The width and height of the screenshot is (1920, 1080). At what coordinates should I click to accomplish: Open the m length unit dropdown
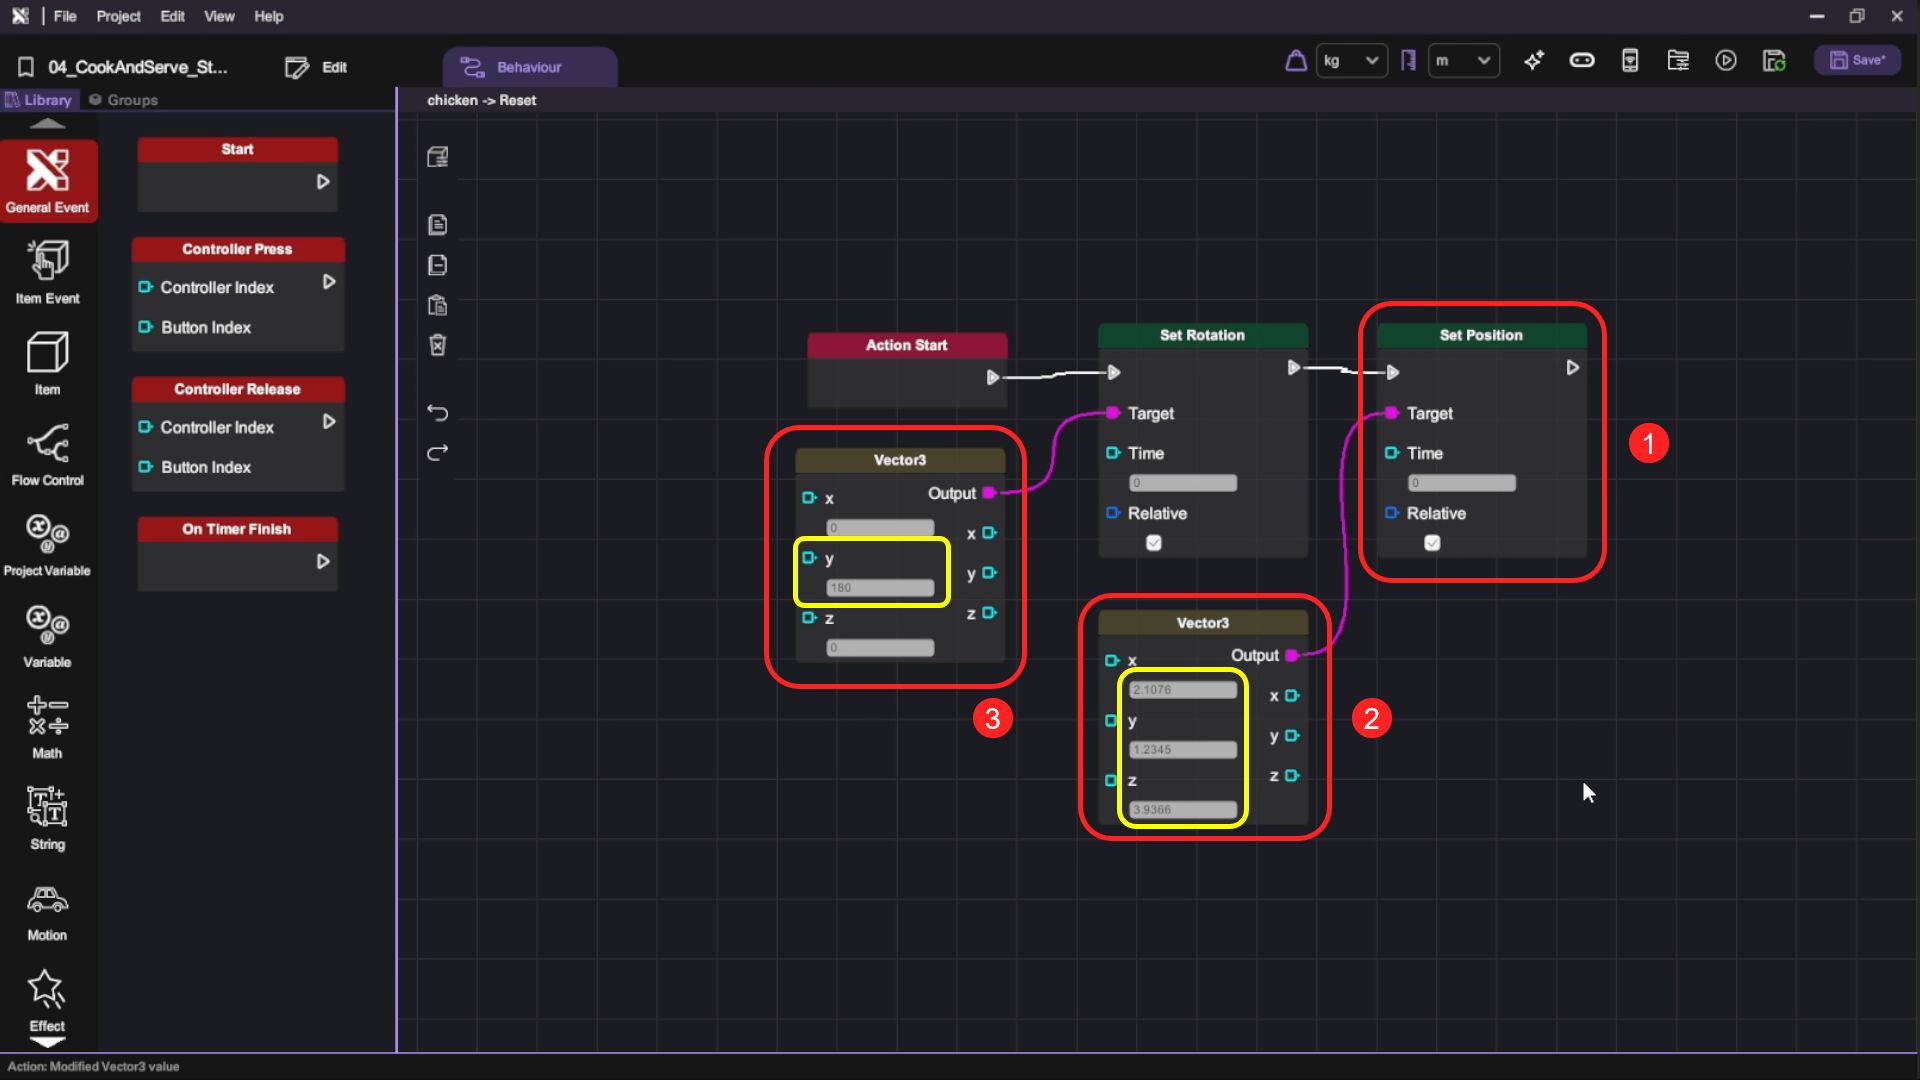(1463, 61)
